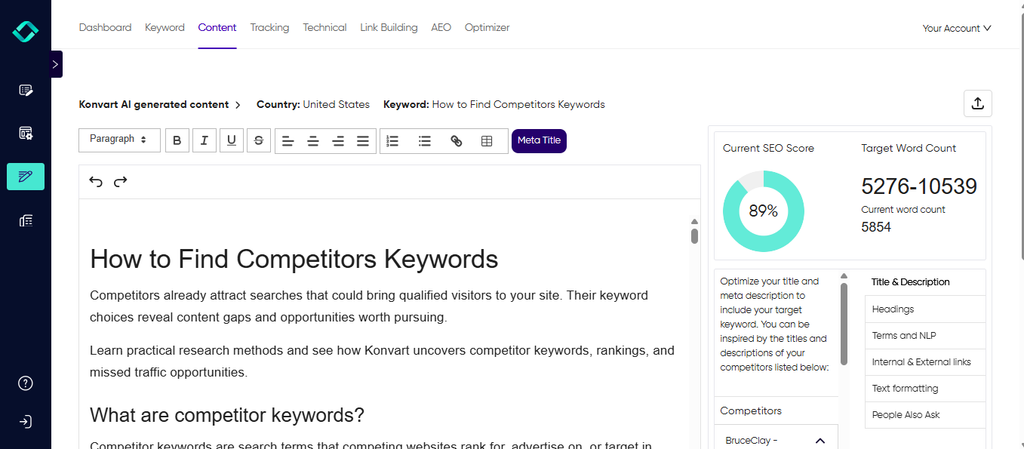Go to the AEO tab
Screen dimensions: 1024x449
[x=441, y=27]
